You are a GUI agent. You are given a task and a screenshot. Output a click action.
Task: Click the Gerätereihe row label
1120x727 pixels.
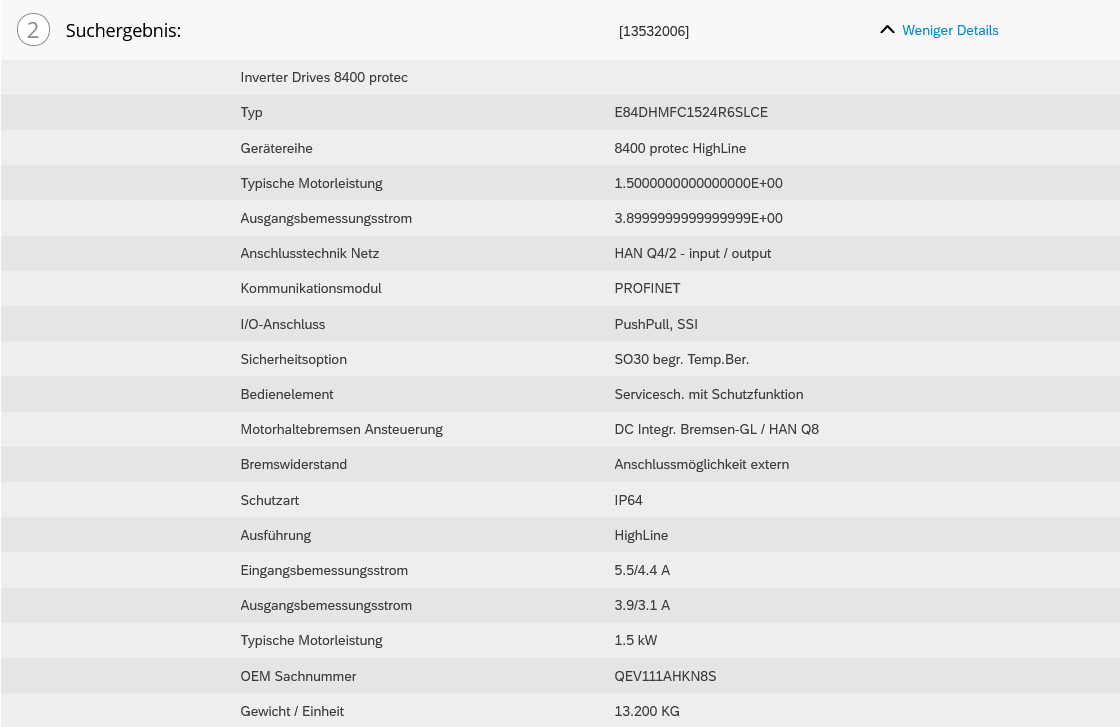(276, 148)
